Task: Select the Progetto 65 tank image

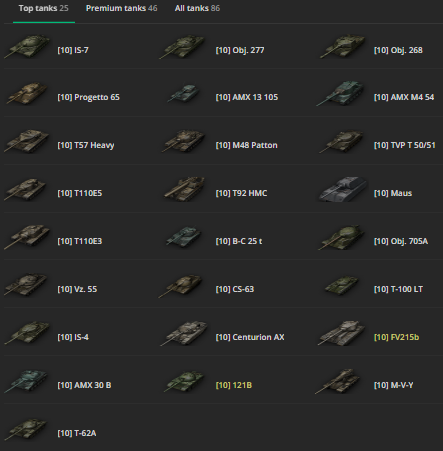Action: [x=27, y=93]
